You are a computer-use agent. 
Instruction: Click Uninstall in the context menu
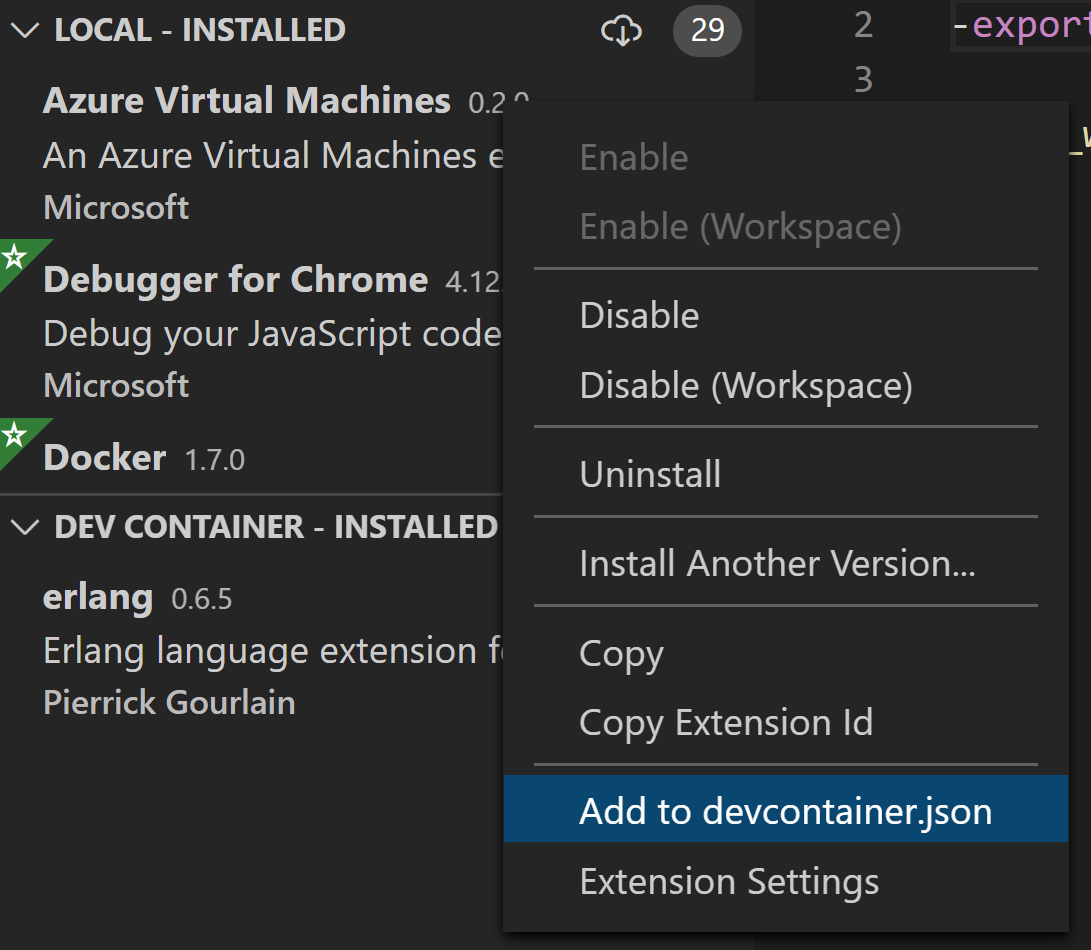[650, 474]
